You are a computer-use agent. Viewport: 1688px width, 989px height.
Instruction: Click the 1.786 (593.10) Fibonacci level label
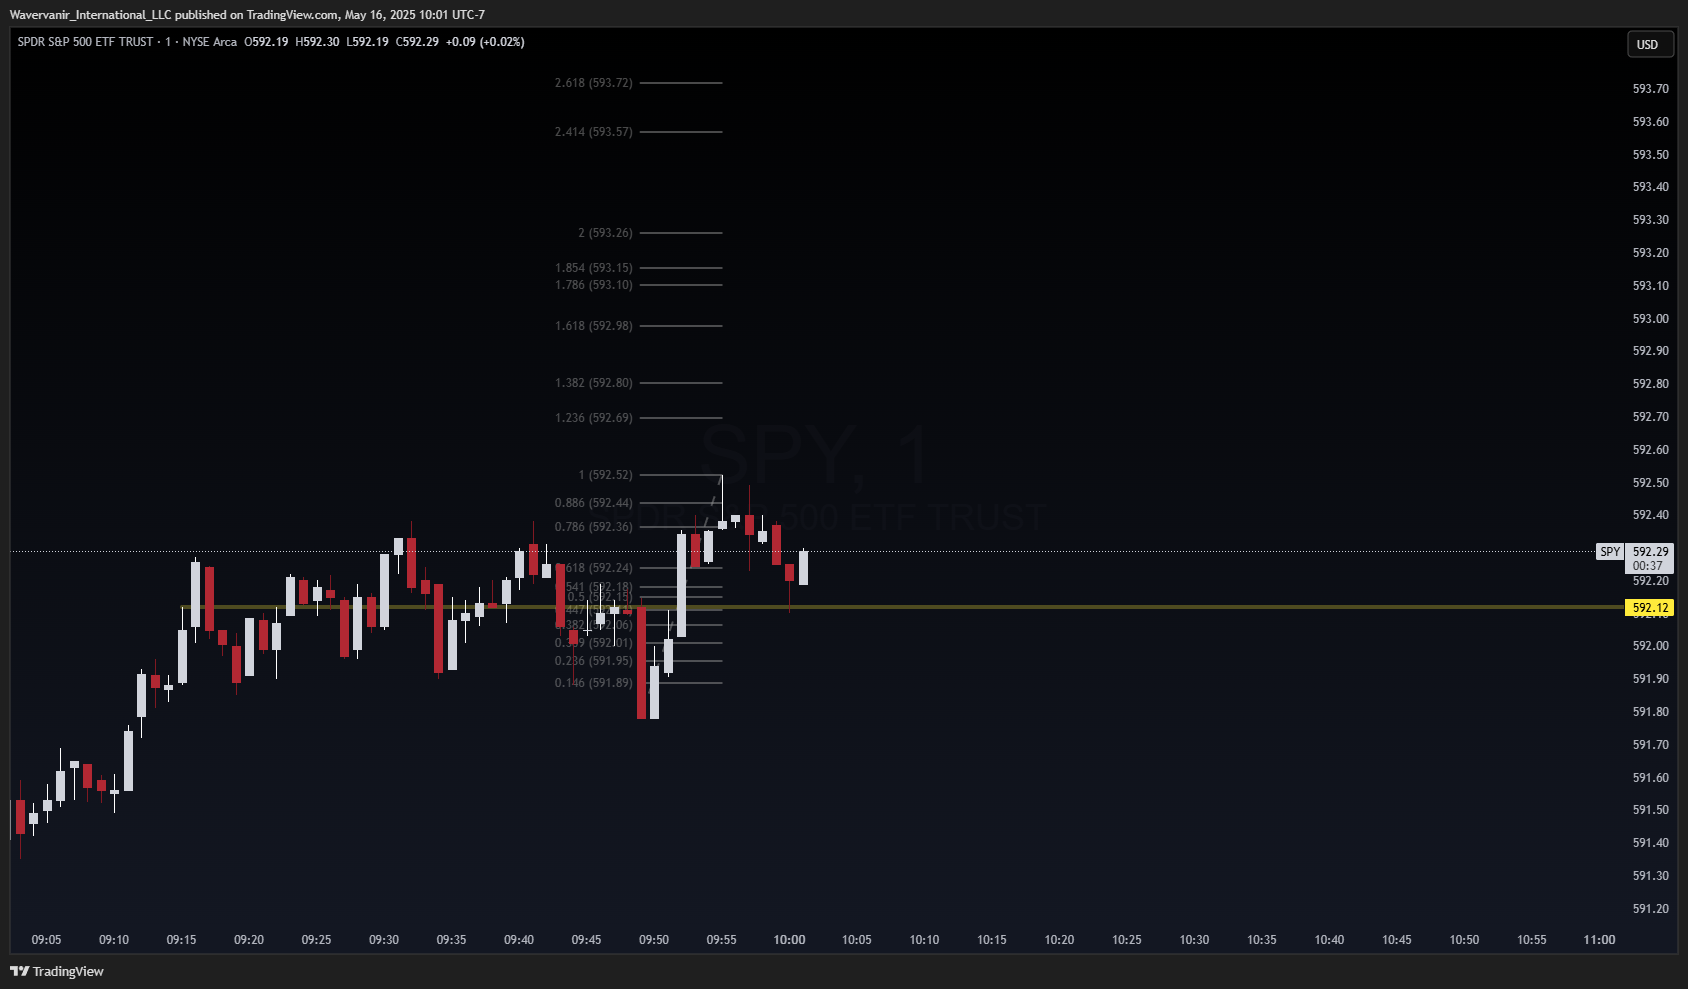click(594, 285)
